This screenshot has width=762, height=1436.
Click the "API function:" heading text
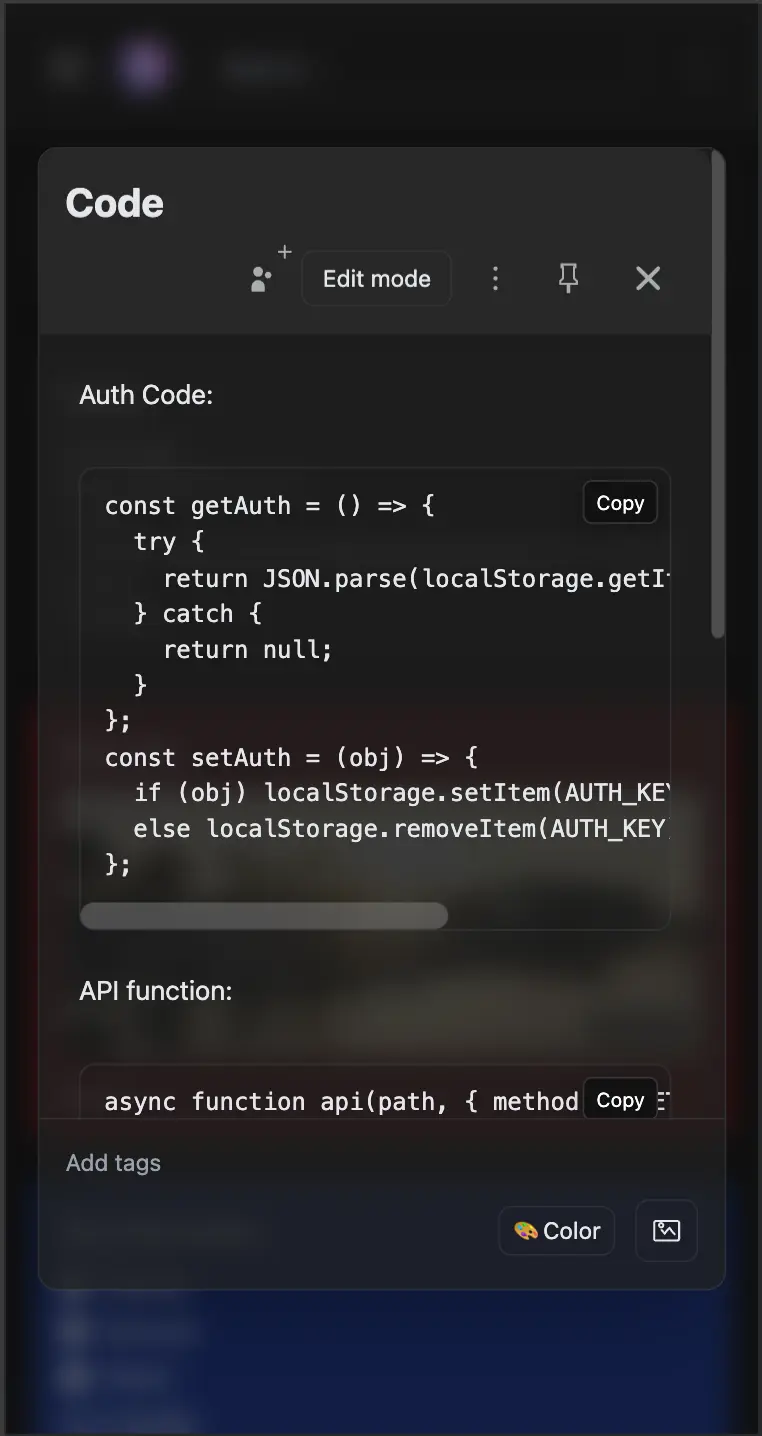(156, 991)
